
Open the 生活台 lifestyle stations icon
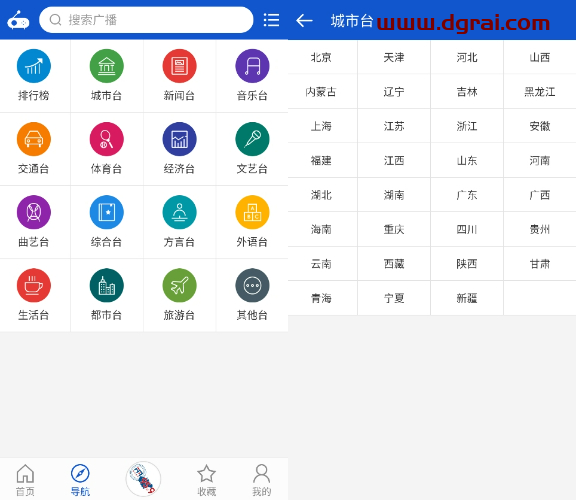click(x=33, y=285)
